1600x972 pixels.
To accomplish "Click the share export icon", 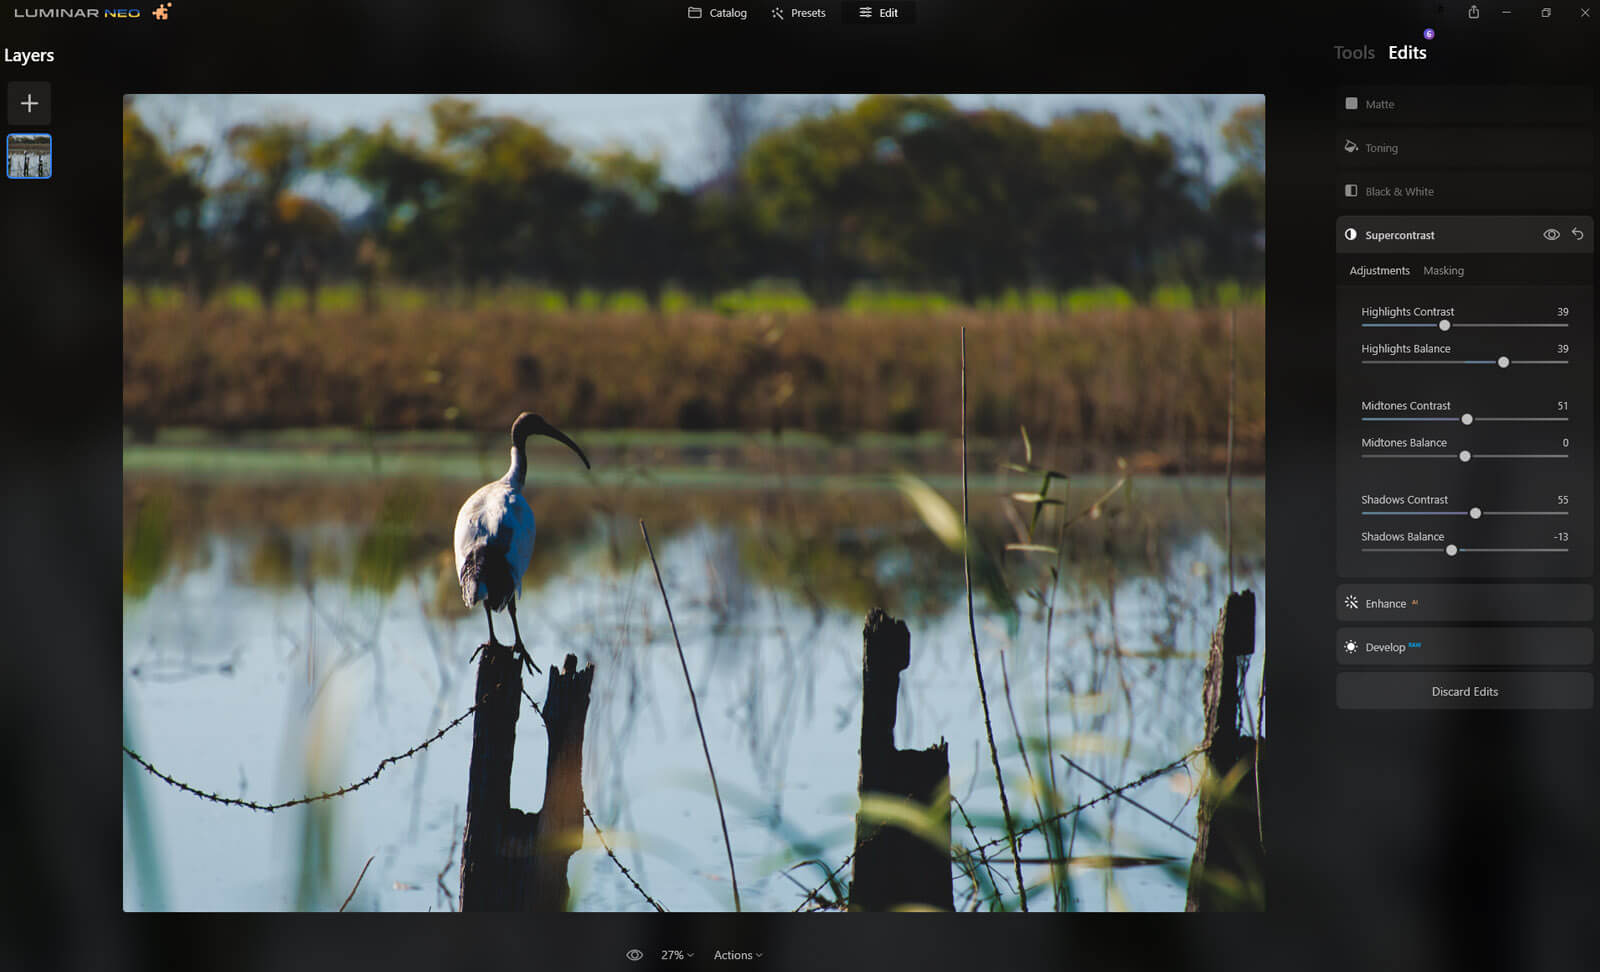I will (1473, 12).
